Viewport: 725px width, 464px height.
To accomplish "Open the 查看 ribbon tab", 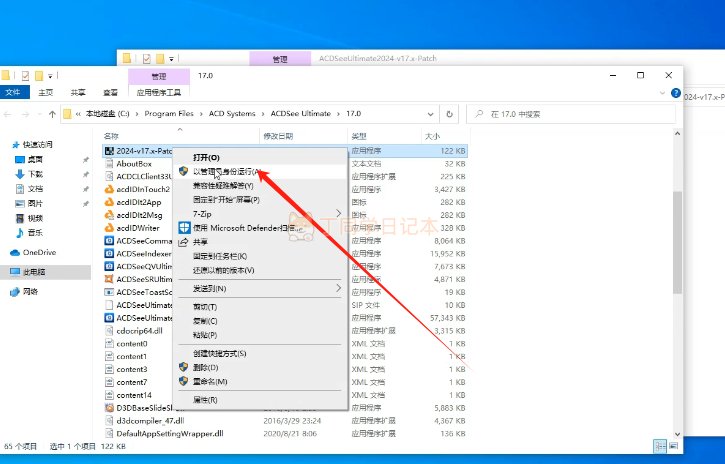I will point(111,92).
